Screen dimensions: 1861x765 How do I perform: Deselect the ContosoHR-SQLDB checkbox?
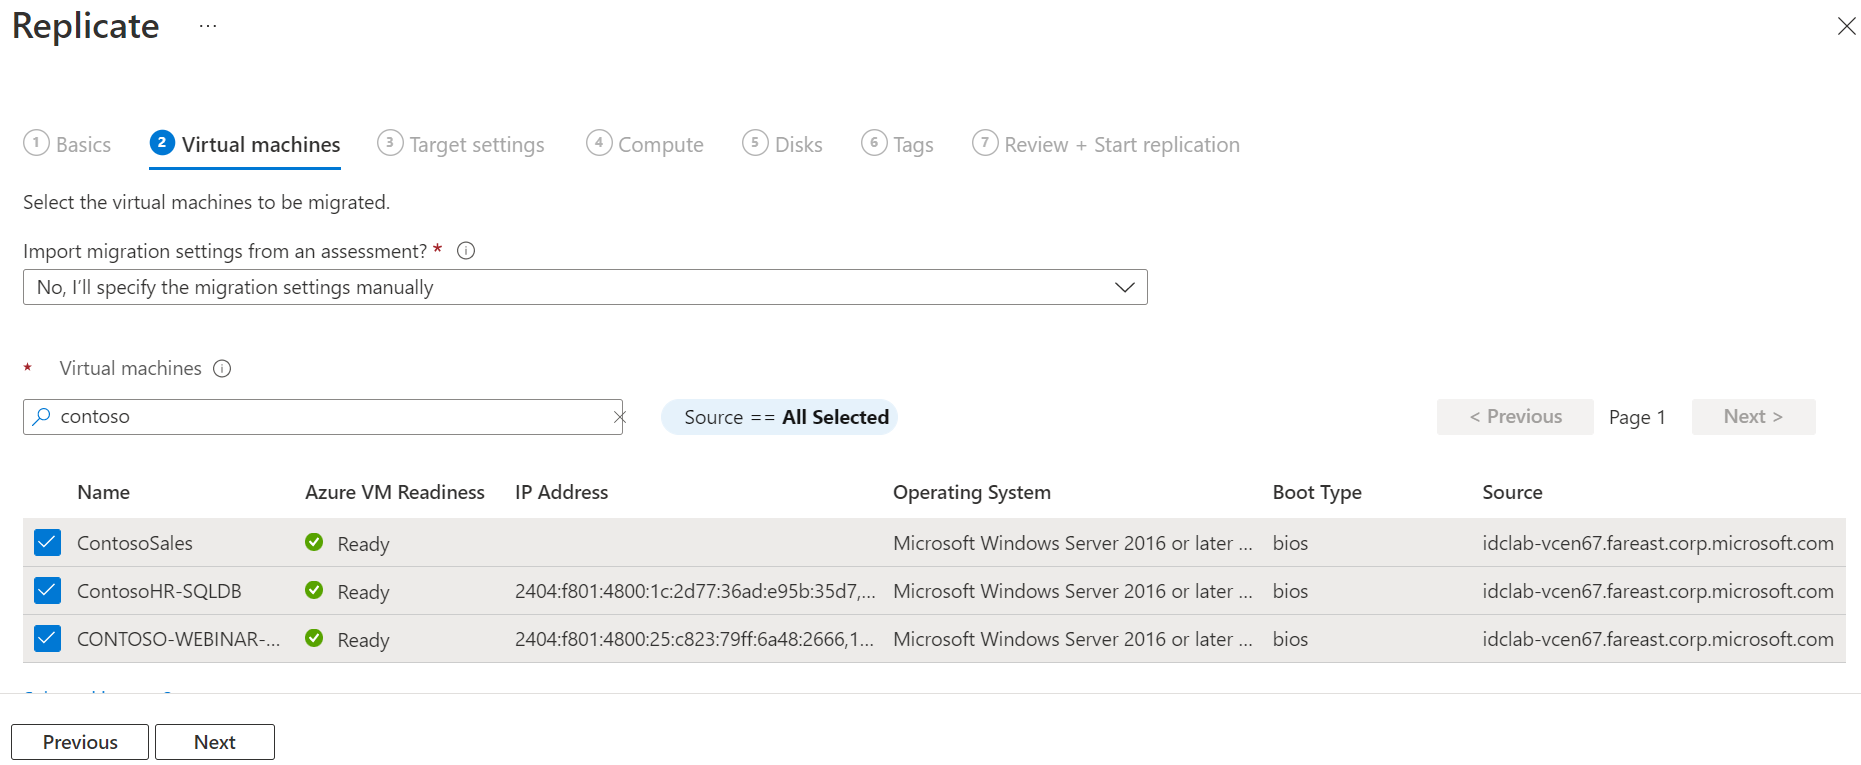[47, 591]
